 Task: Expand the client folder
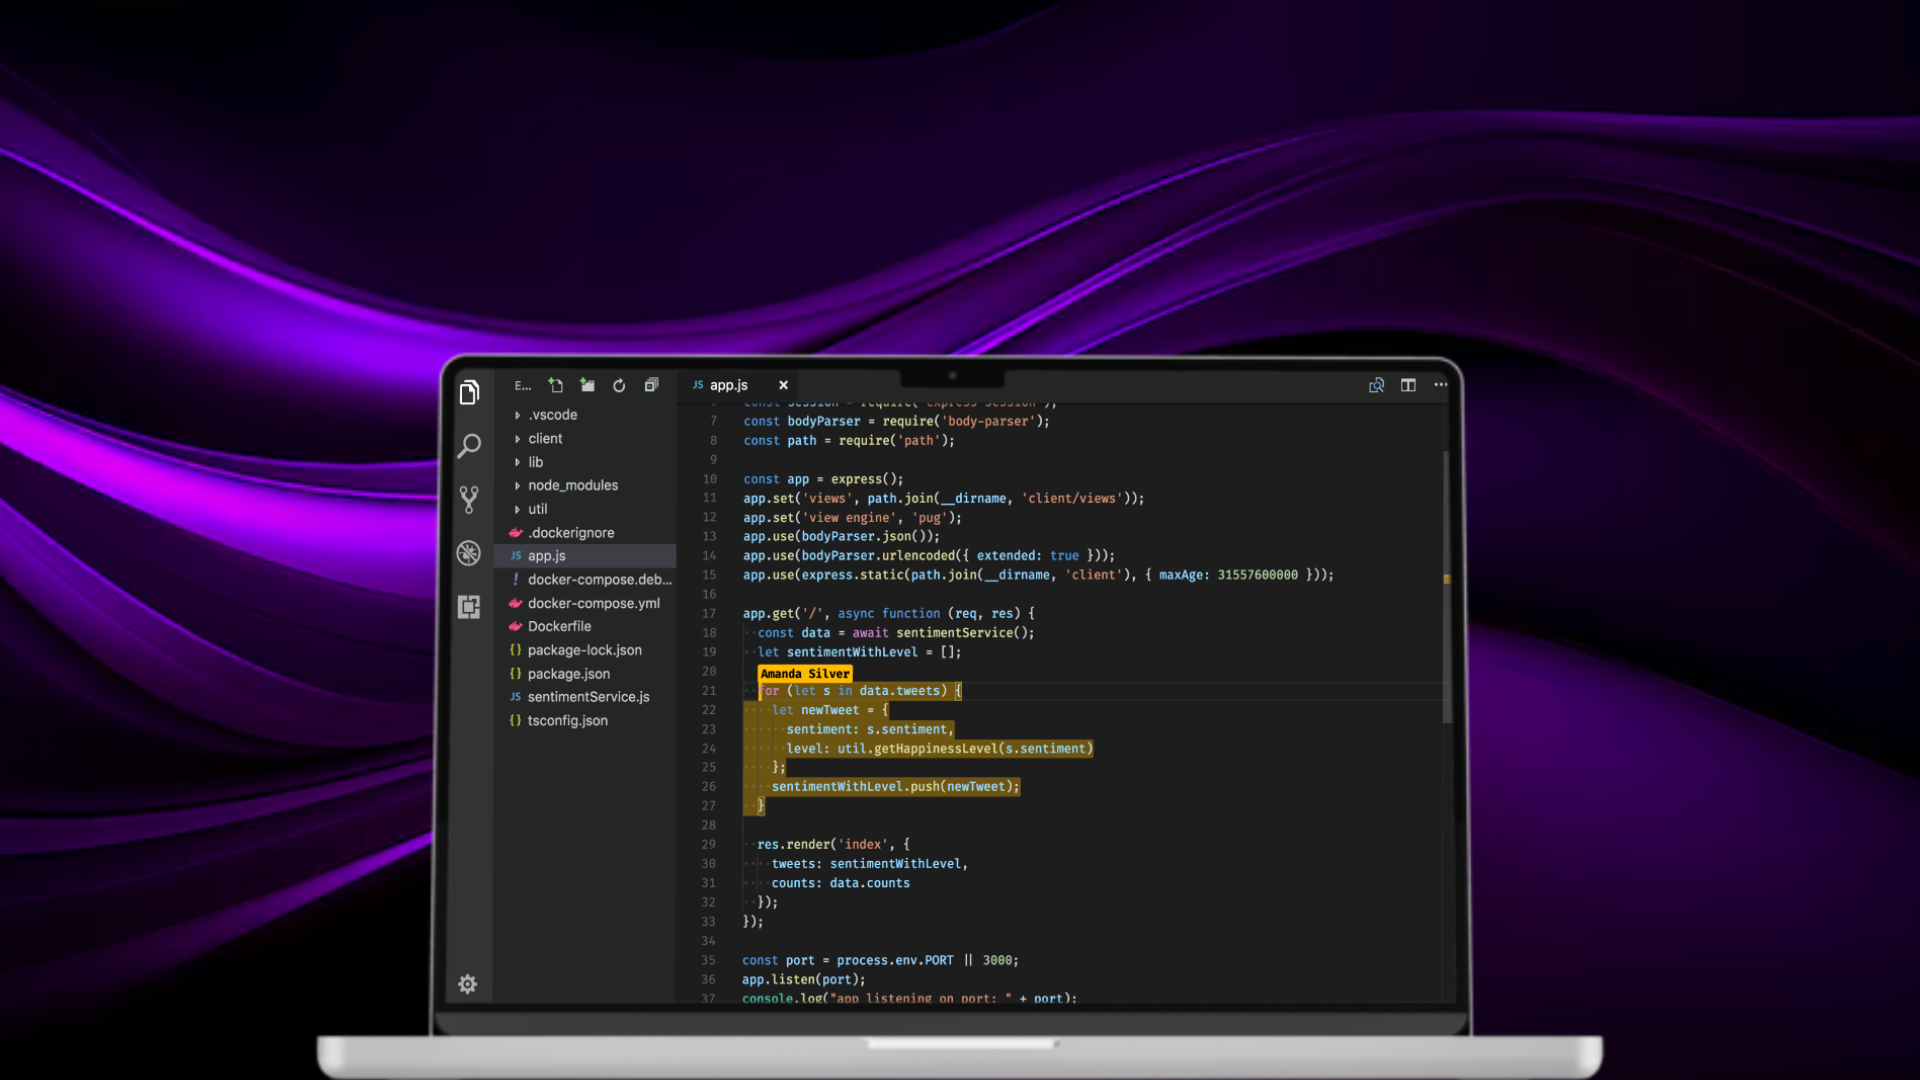545,438
